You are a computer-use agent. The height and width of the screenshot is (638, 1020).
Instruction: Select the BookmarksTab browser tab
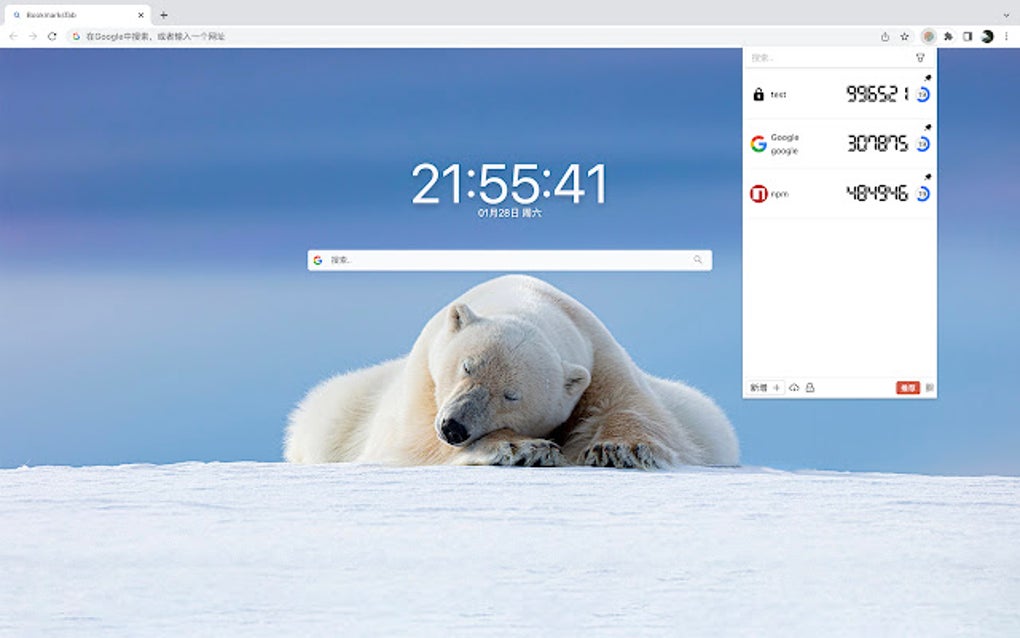(78, 14)
